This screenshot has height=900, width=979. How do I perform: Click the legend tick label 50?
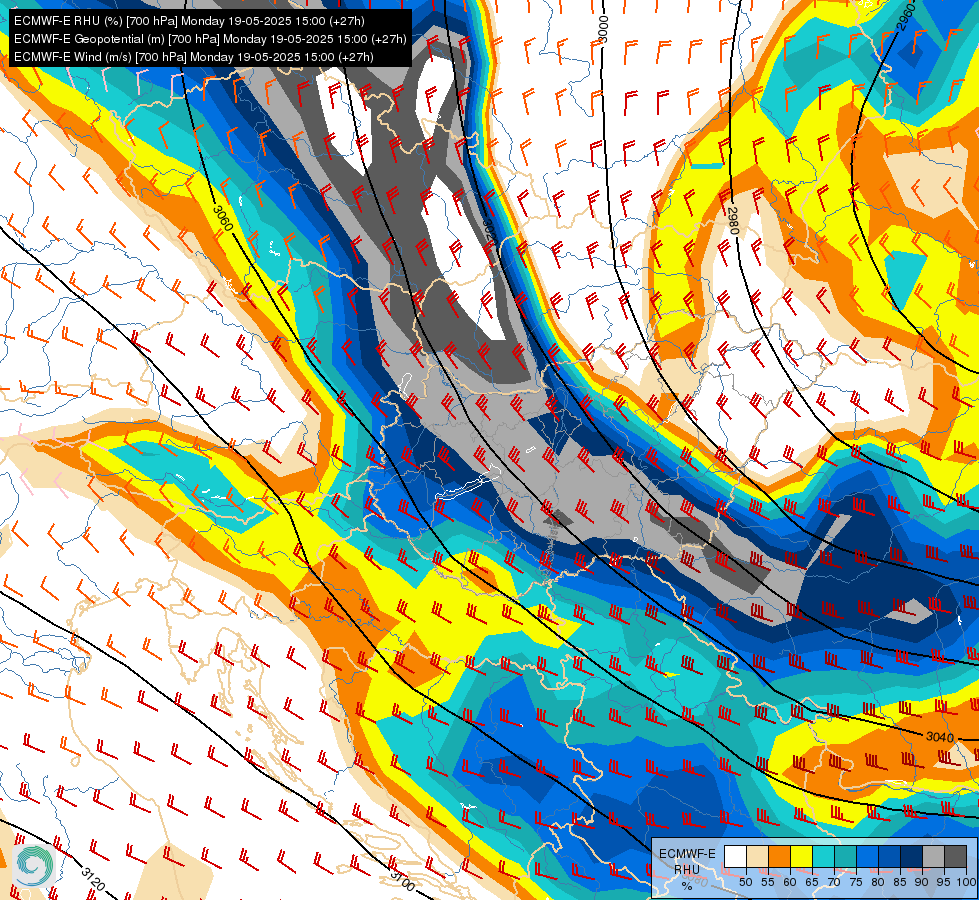(x=745, y=882)
